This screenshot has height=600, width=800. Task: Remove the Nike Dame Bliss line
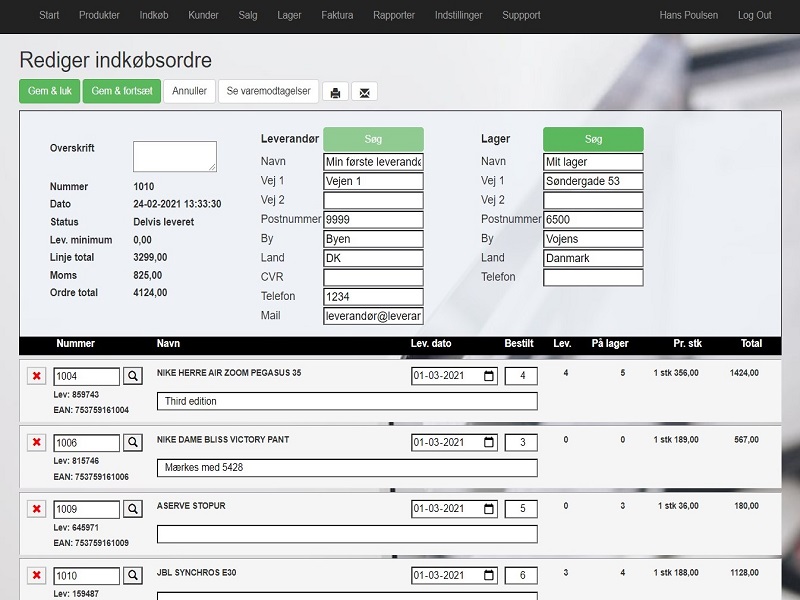tap(37, 442)
